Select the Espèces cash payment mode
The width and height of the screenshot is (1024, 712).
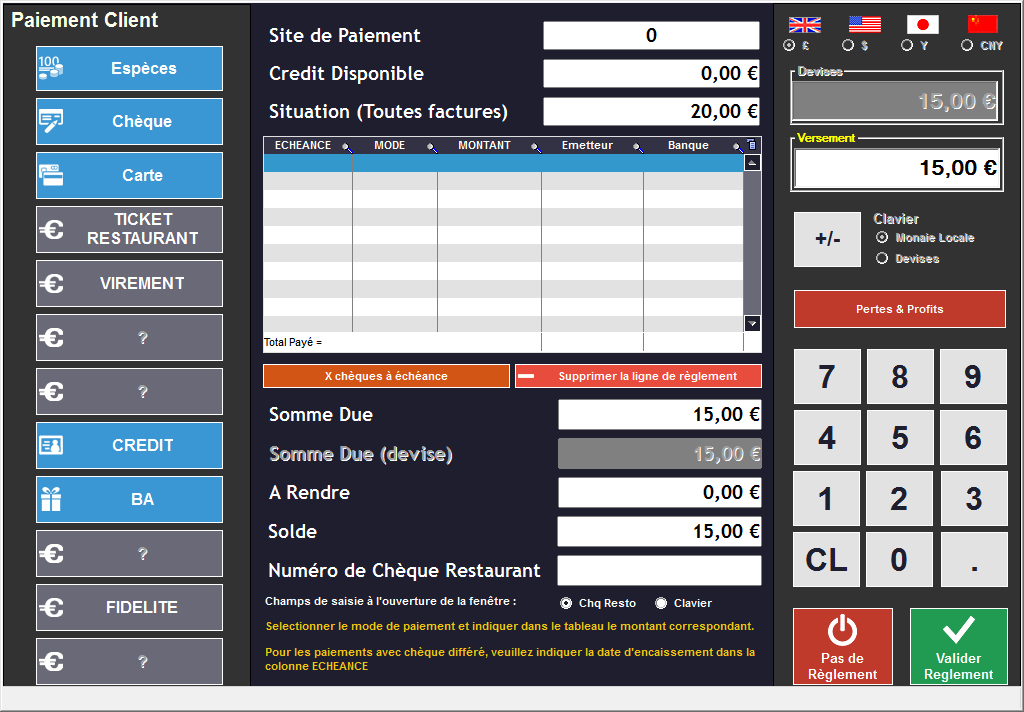tap(129, 69)
